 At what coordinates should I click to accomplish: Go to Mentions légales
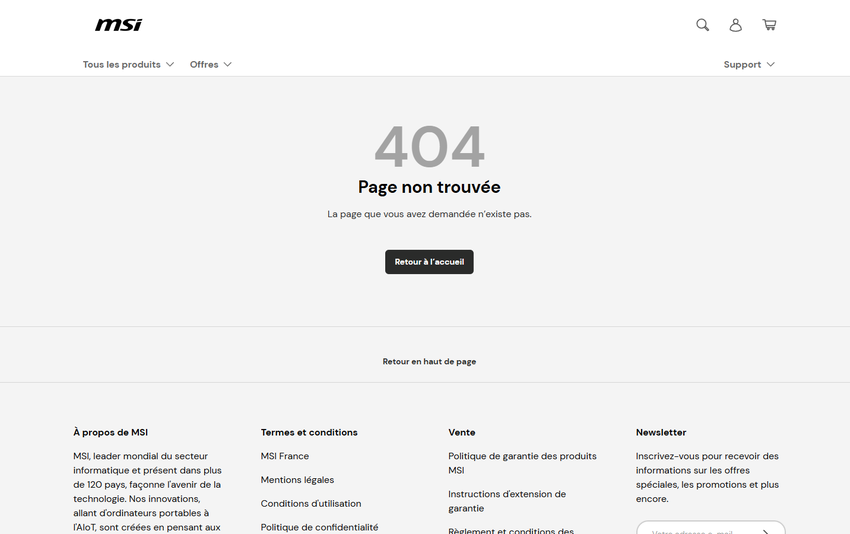pos(297,480)
